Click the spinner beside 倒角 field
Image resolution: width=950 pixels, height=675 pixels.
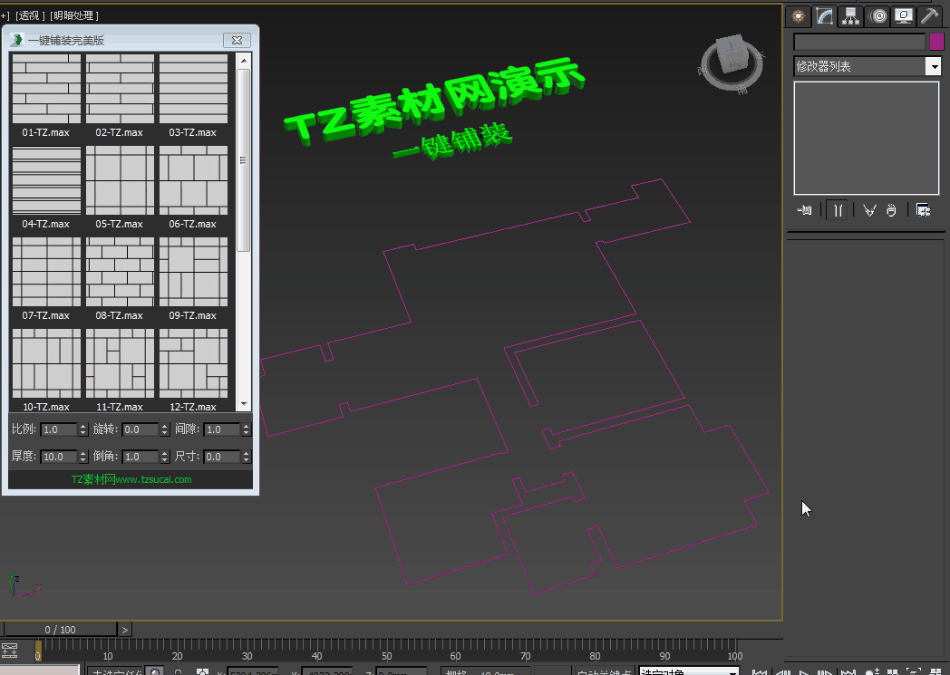coord(165,456)
